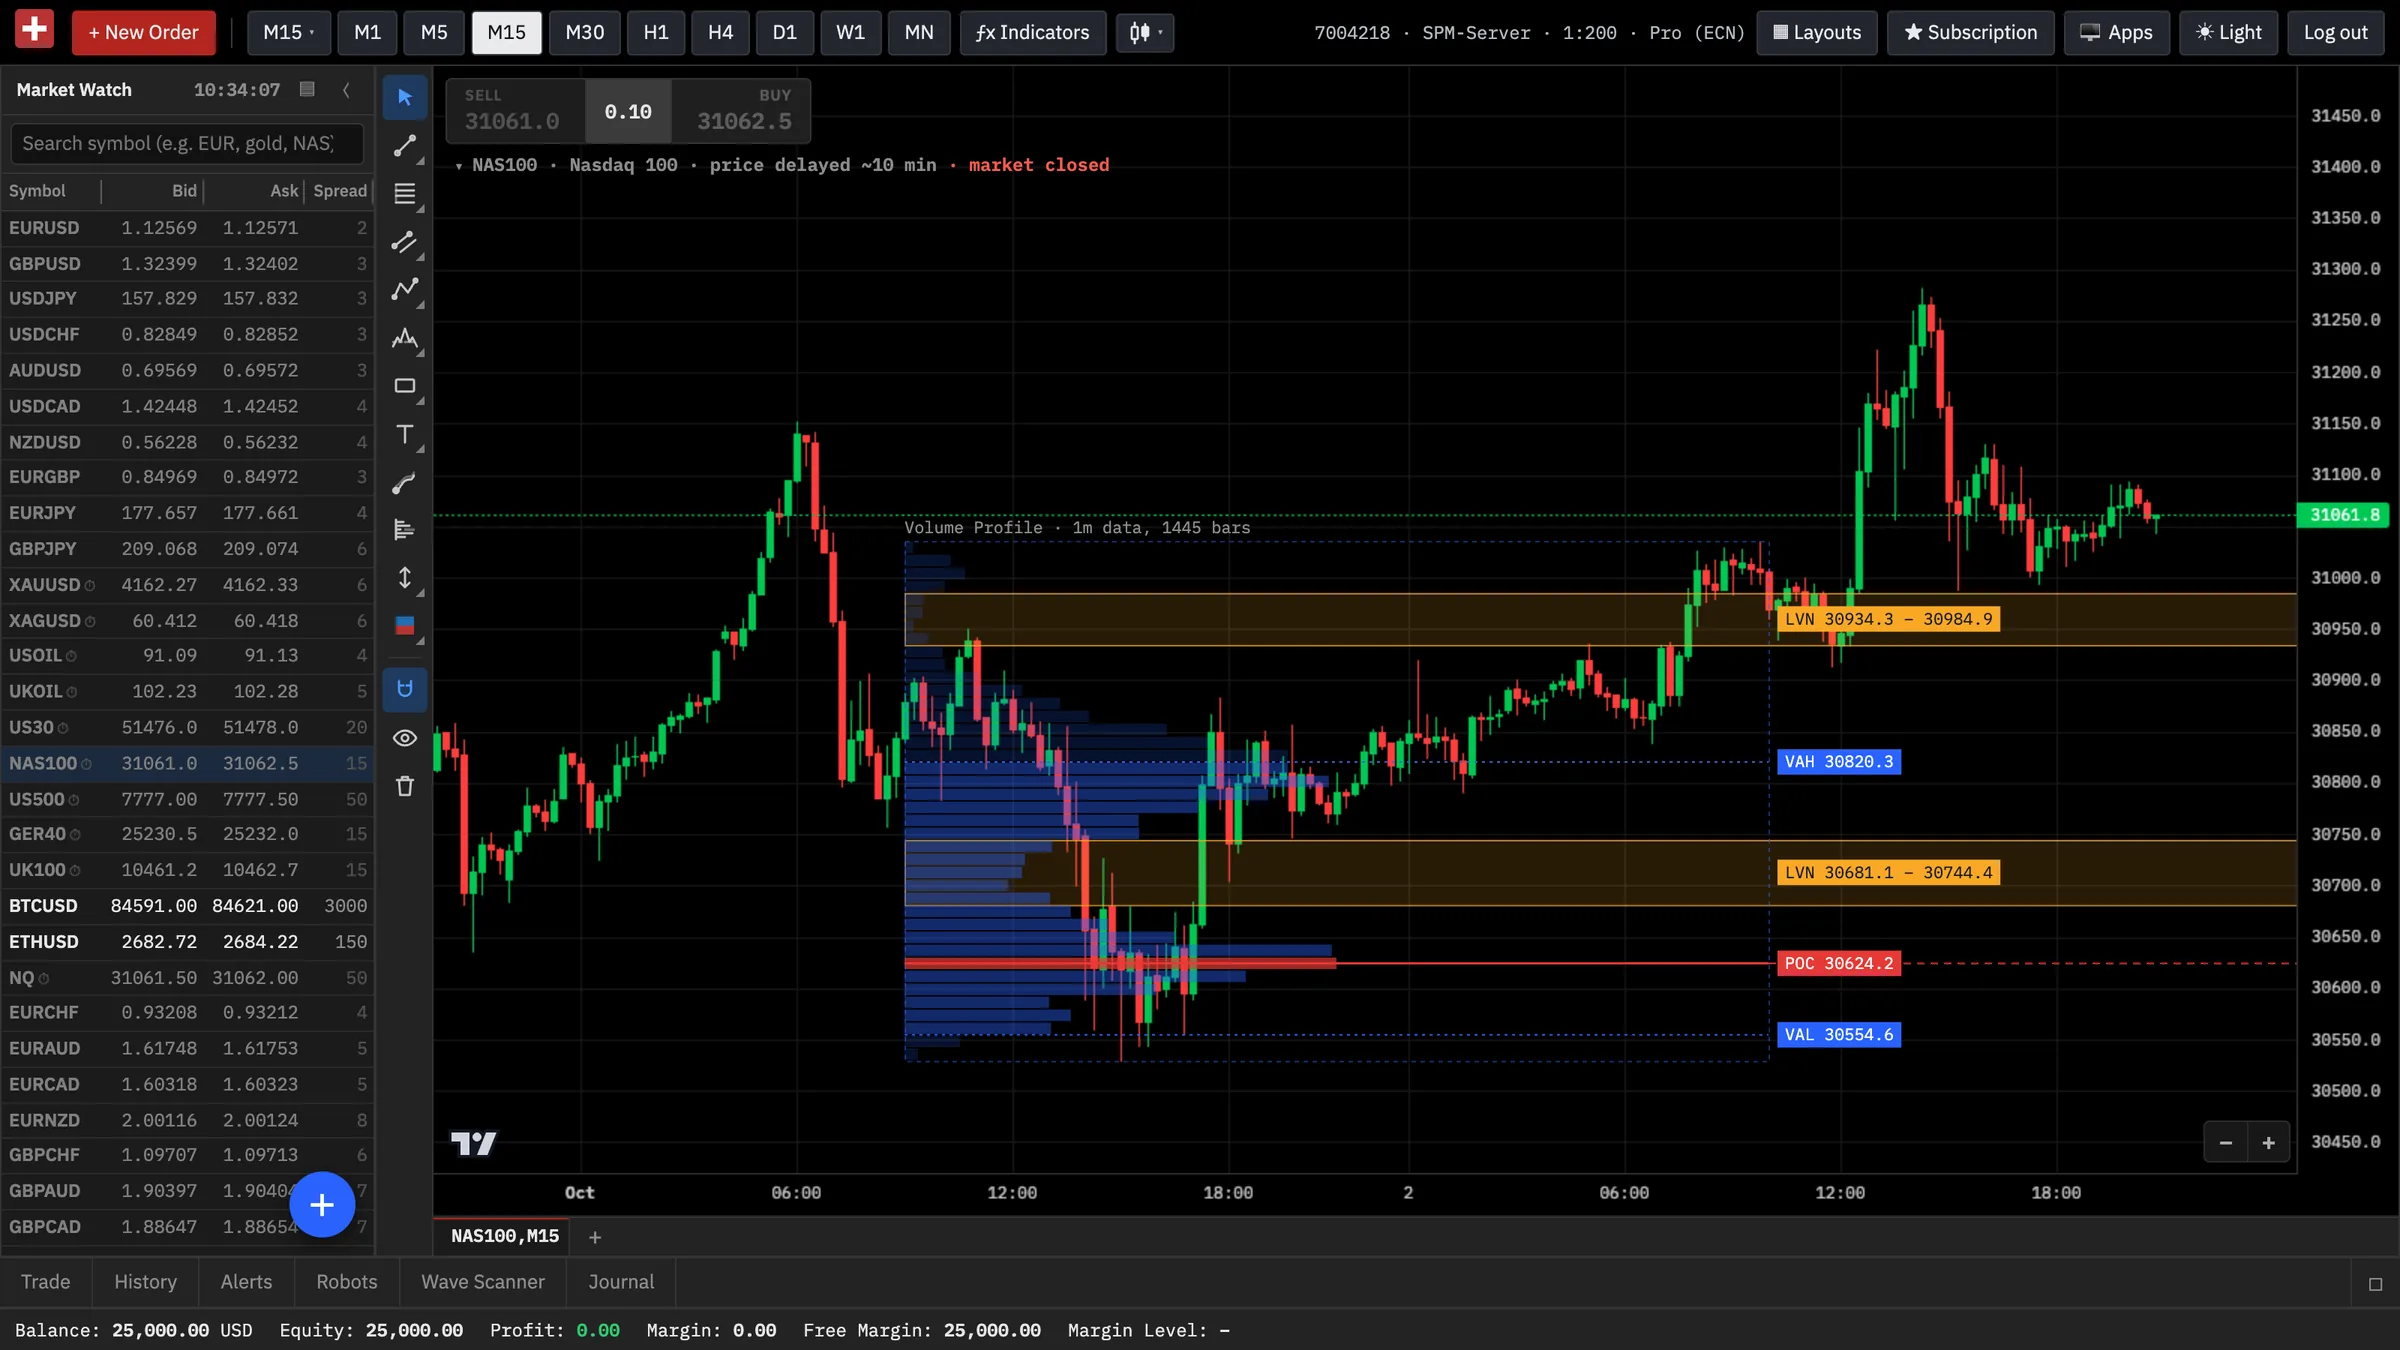Select the horizontal lines Fibonacci tool
Screen dimensions: 2400x1350
(405, 194)
